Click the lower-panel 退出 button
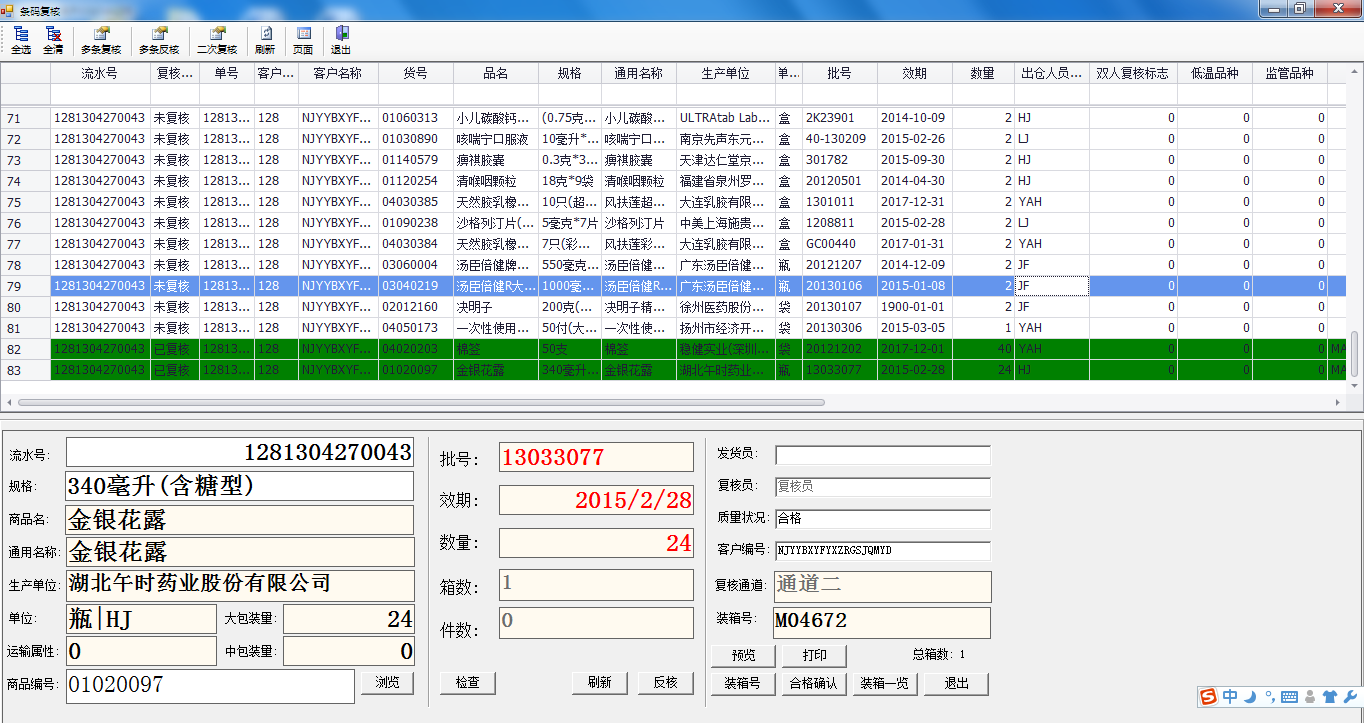The image size is (1364, 723). coord(956,684)
